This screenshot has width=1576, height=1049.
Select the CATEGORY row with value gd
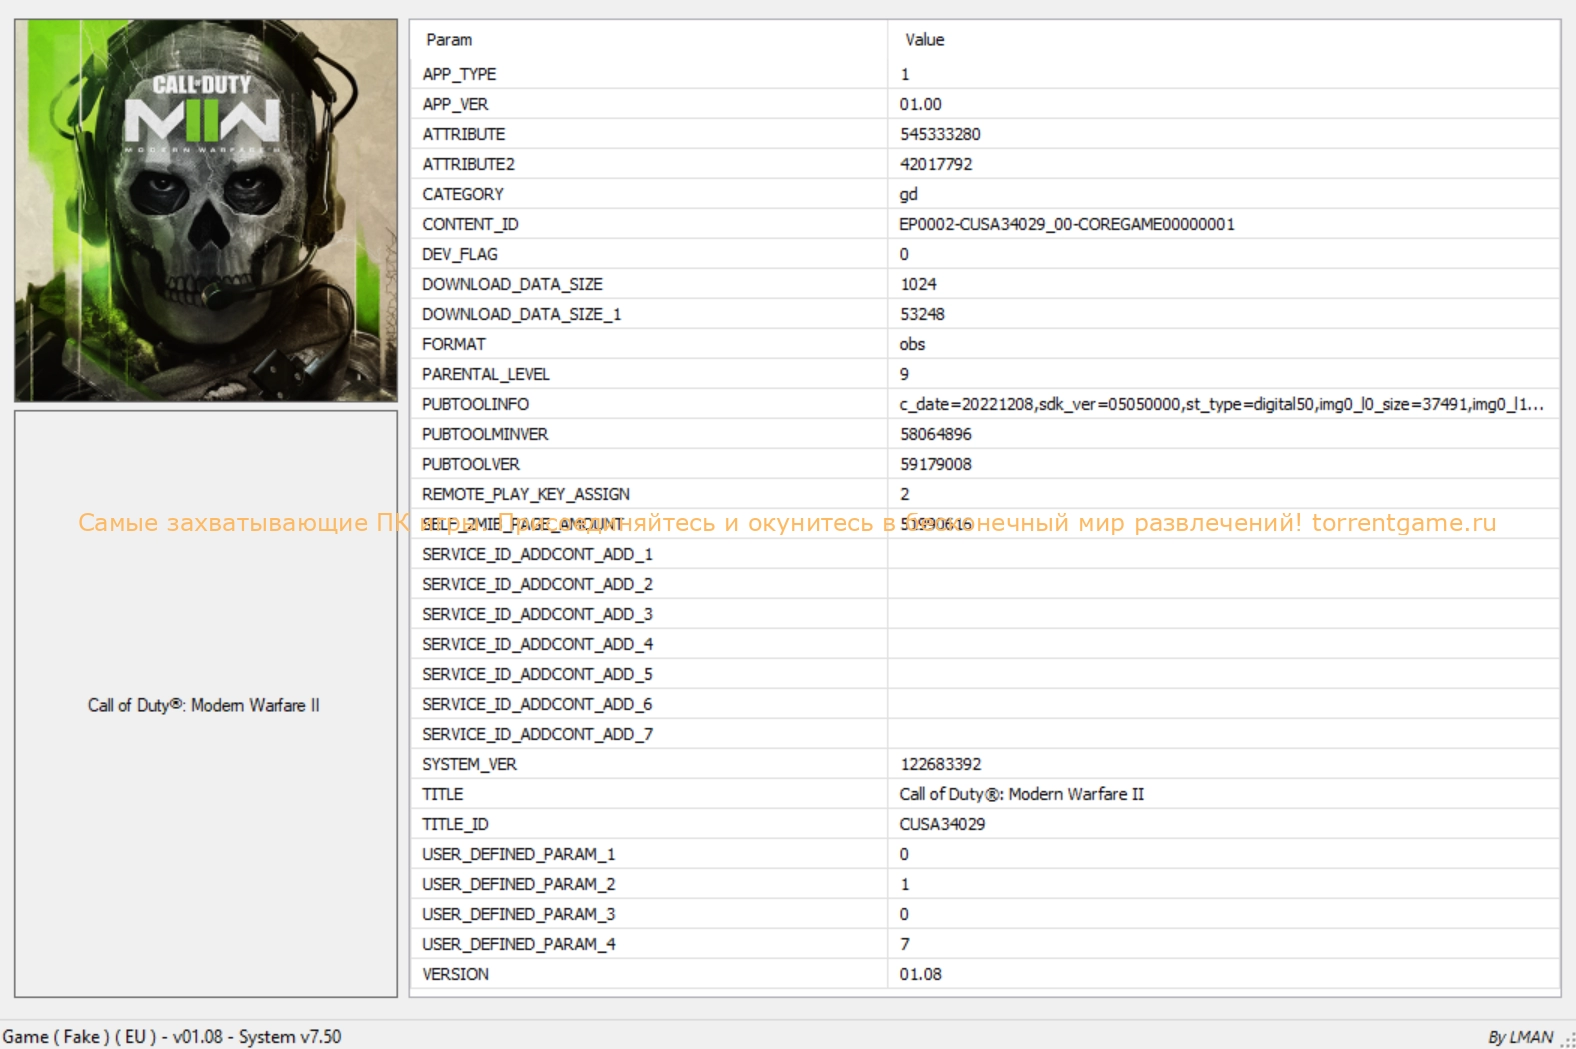pyautogui.click(x=463, y=194)
